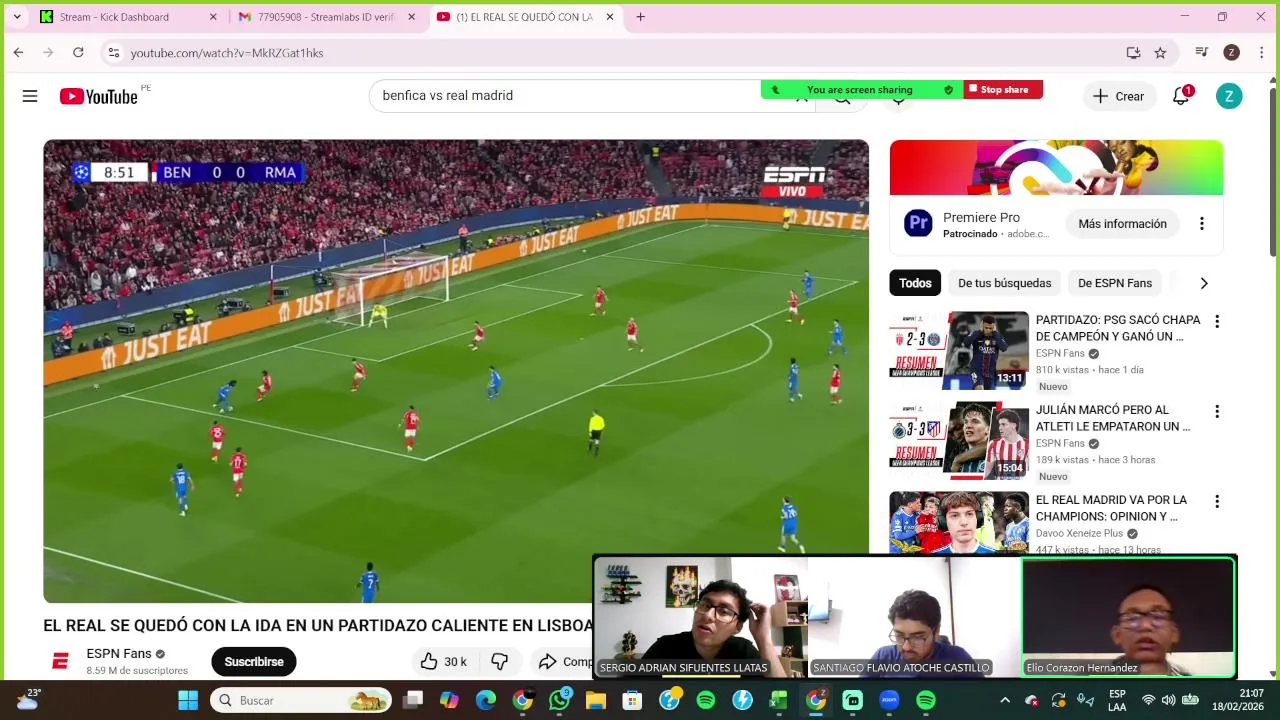Screen dimensions: 1280x720
Task: Click Atleti resumen thumbnail 15:04
Action: [x=959, y=440]
